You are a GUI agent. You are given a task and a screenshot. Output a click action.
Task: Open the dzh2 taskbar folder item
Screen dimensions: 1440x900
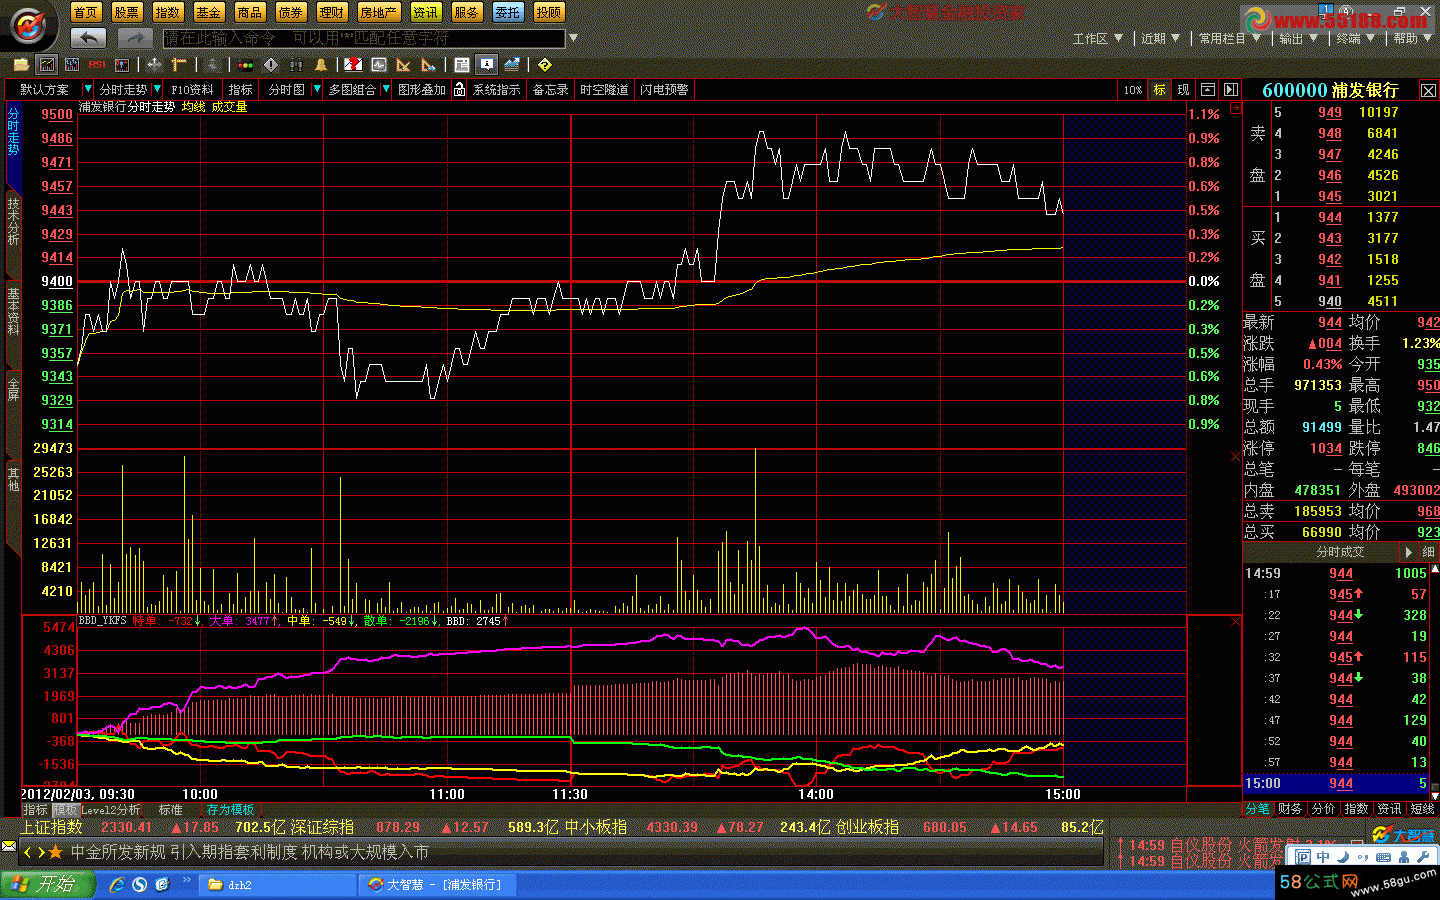[x=278, y=884]
